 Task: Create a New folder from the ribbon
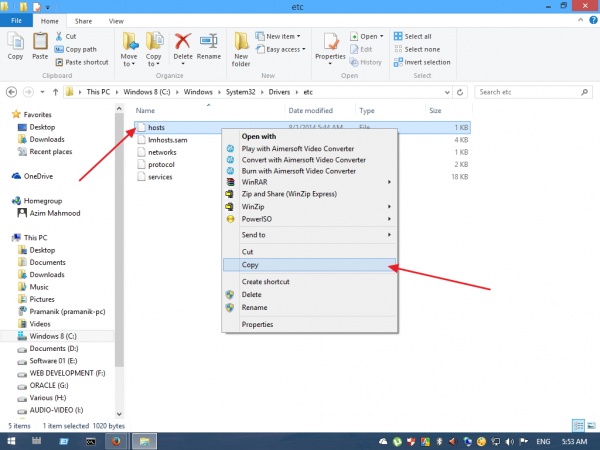pos(241,49)
